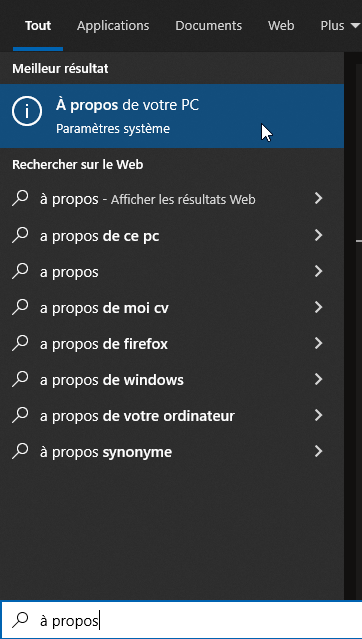The image size is (362, 639).
Task: Expand the chevron for 'a propos de votre ordinateur'
Action: [318, 415]
